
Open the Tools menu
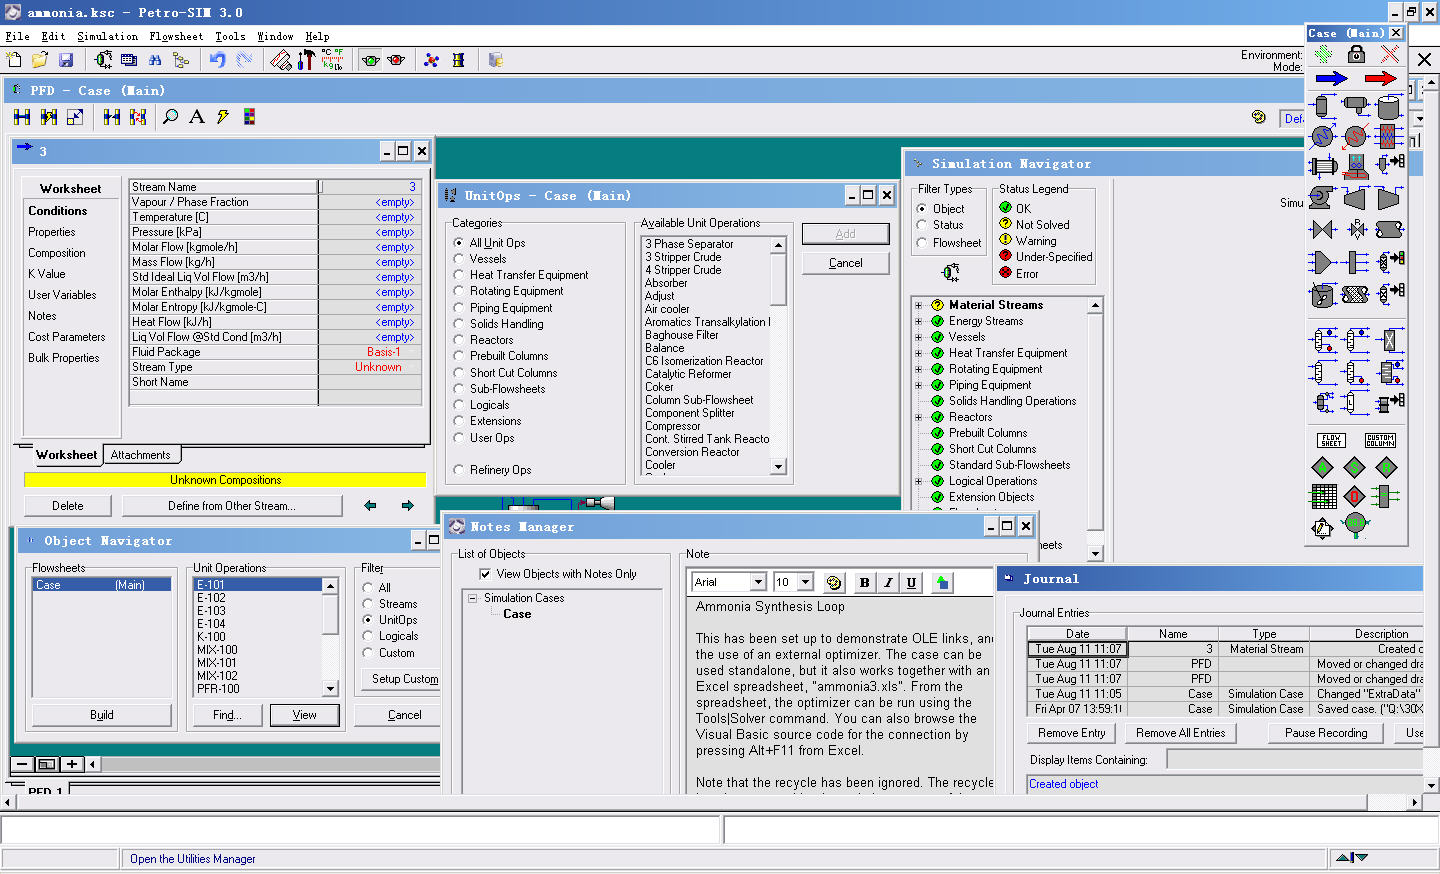[230, 36]
